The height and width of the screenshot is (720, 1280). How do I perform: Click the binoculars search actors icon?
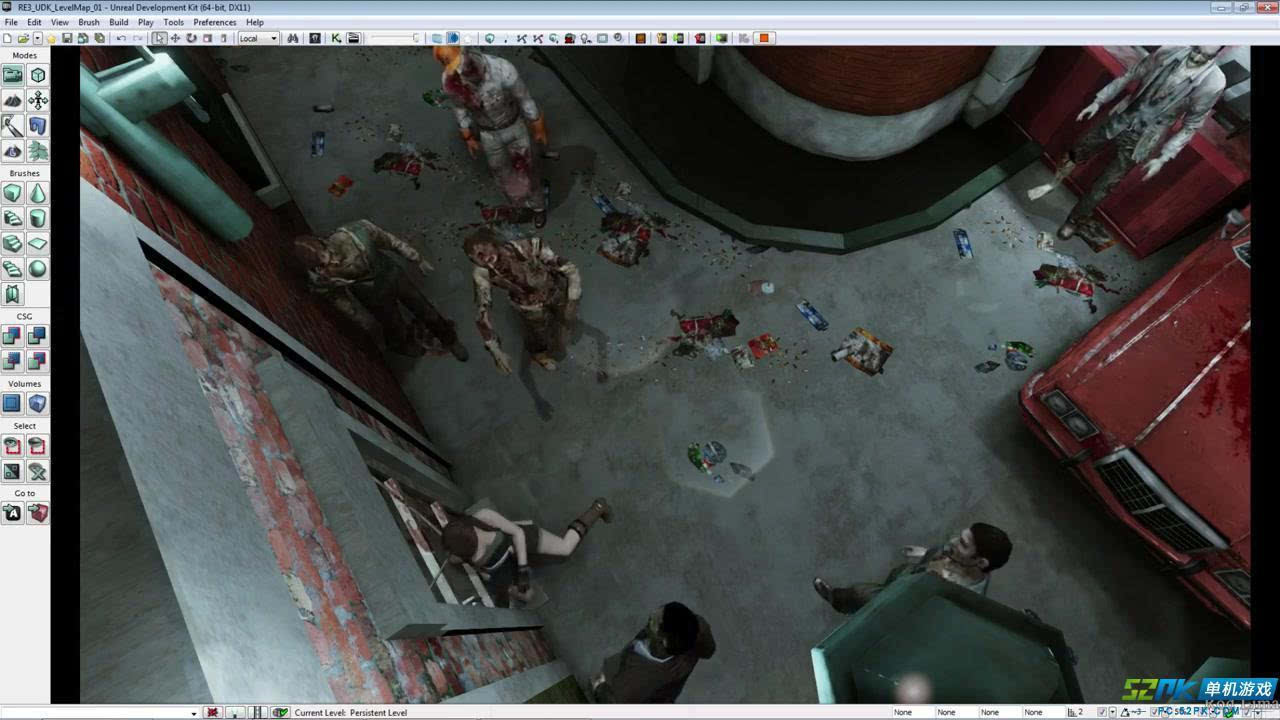click(x=293, y=38)
